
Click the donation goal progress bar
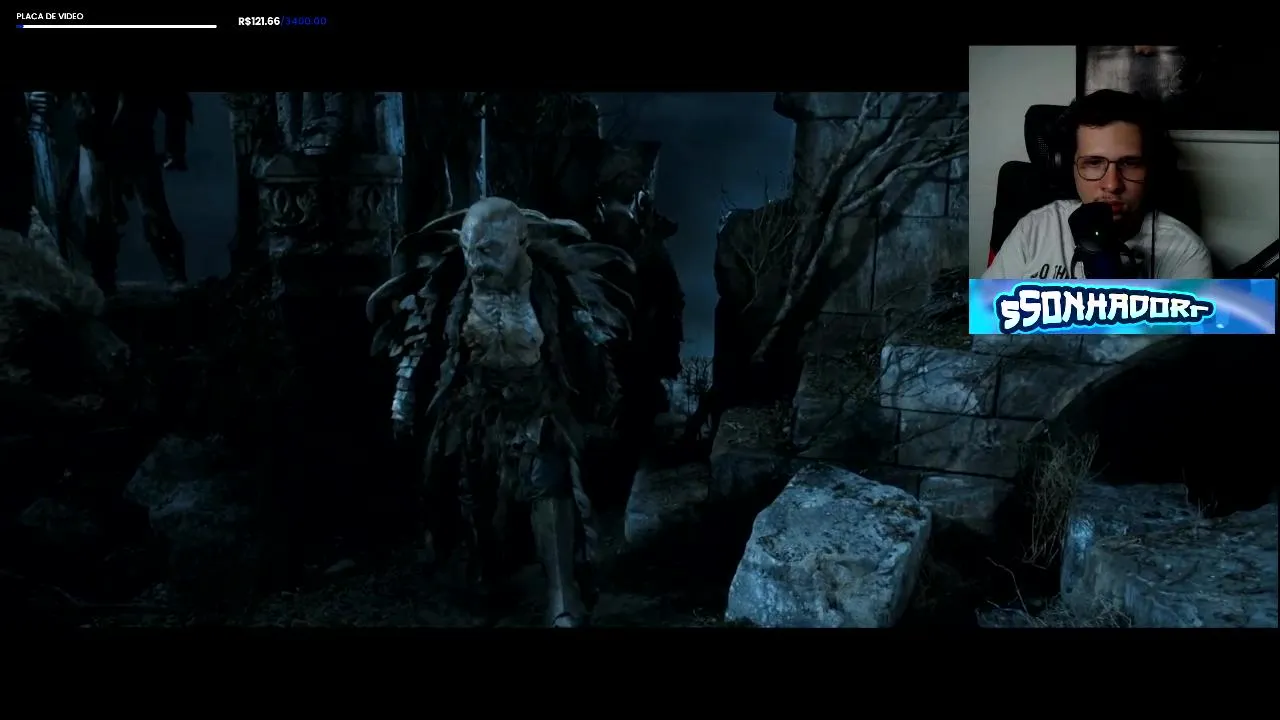point(117,26)
